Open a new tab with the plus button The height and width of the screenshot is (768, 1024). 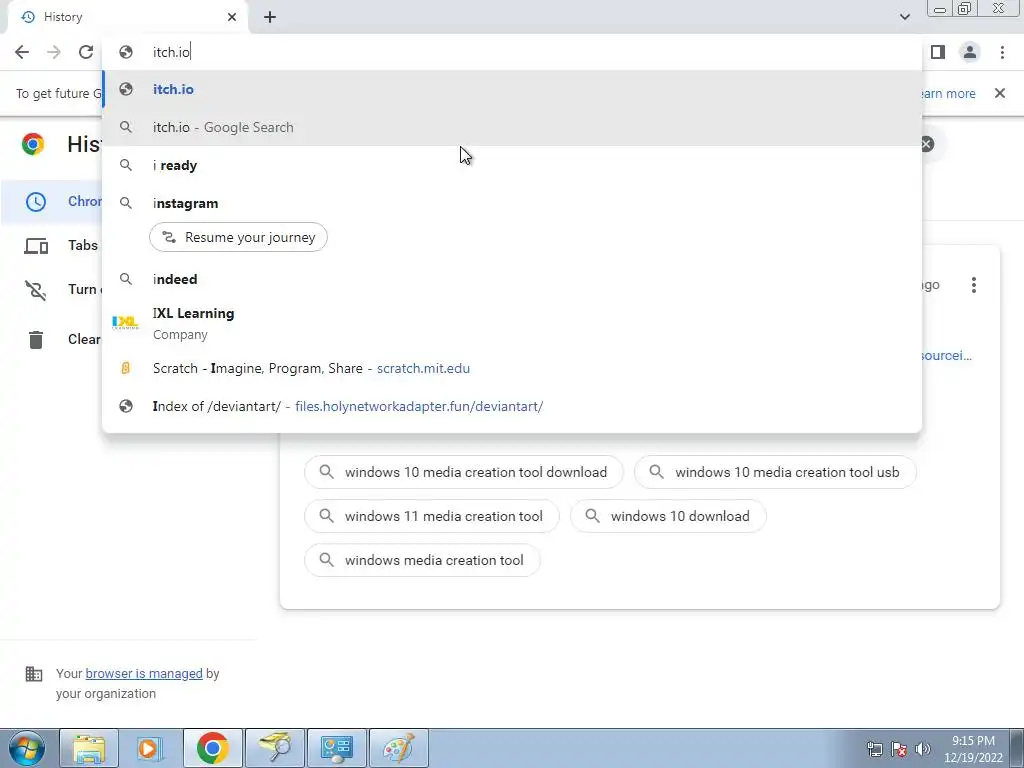tap(270, 18)
